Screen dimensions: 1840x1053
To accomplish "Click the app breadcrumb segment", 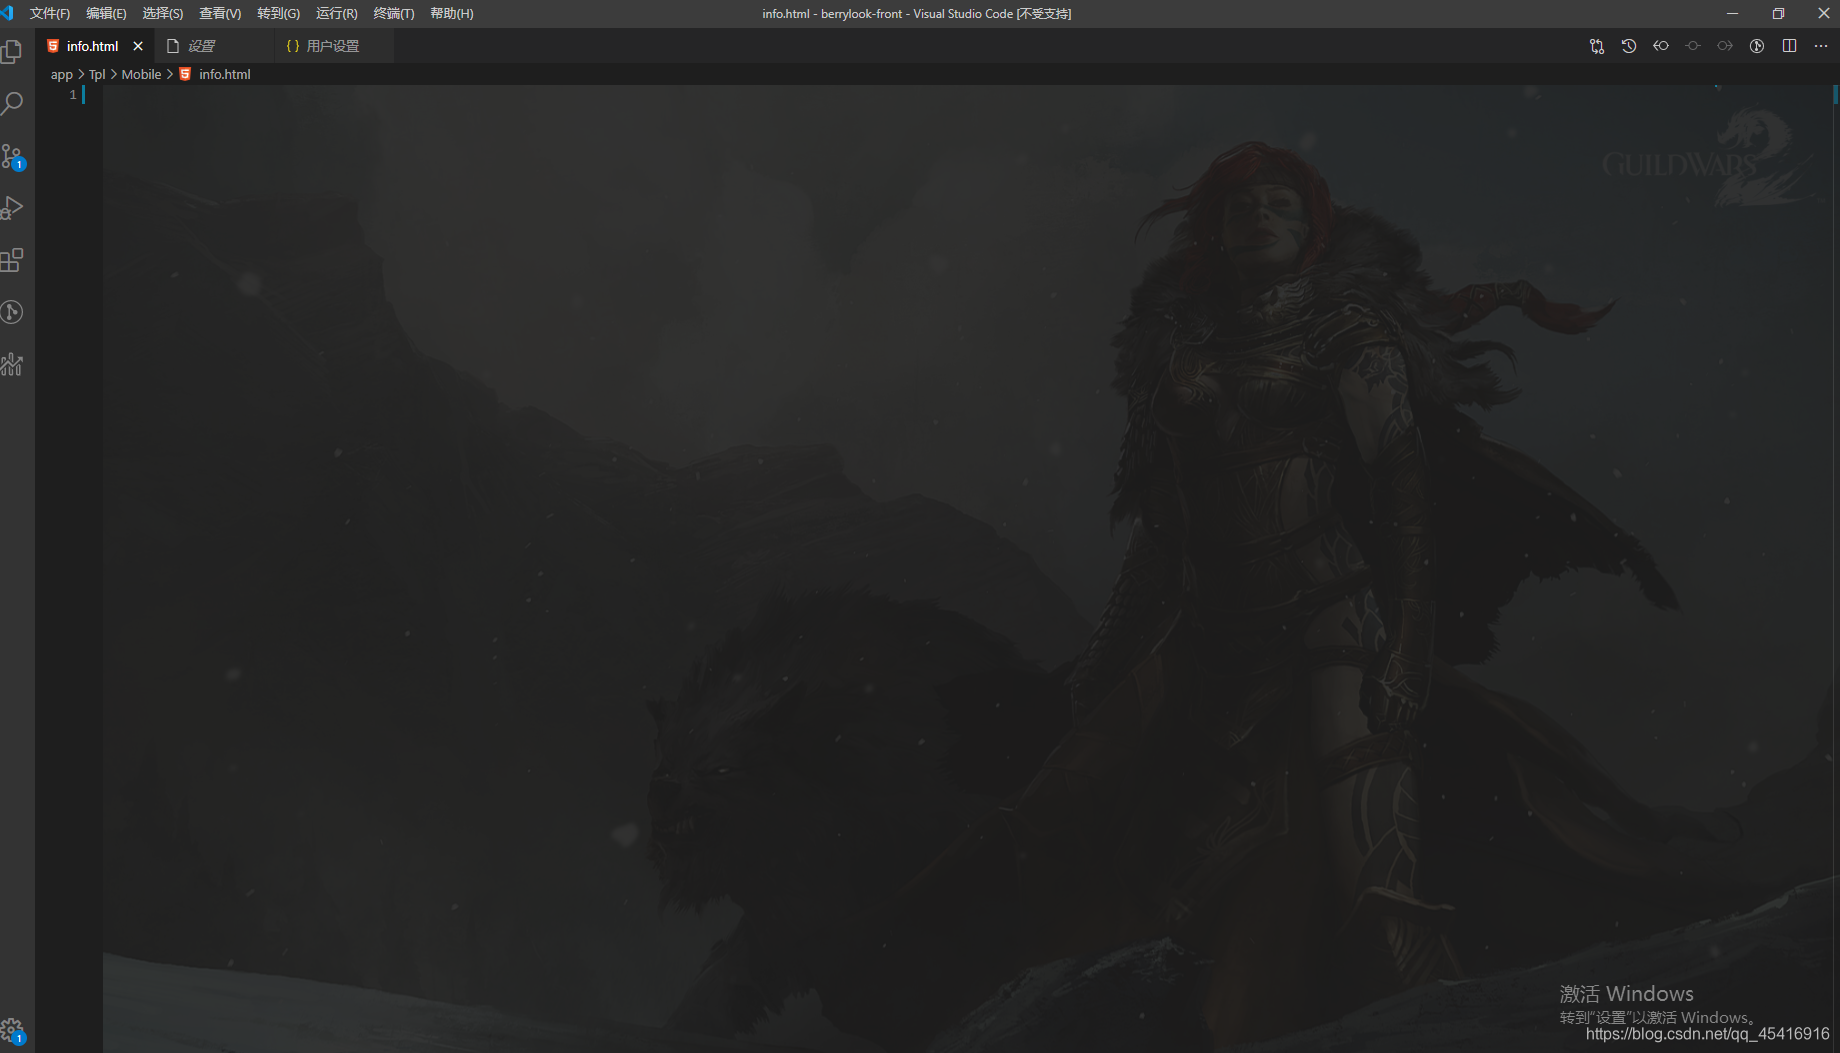I will point(62,74).
